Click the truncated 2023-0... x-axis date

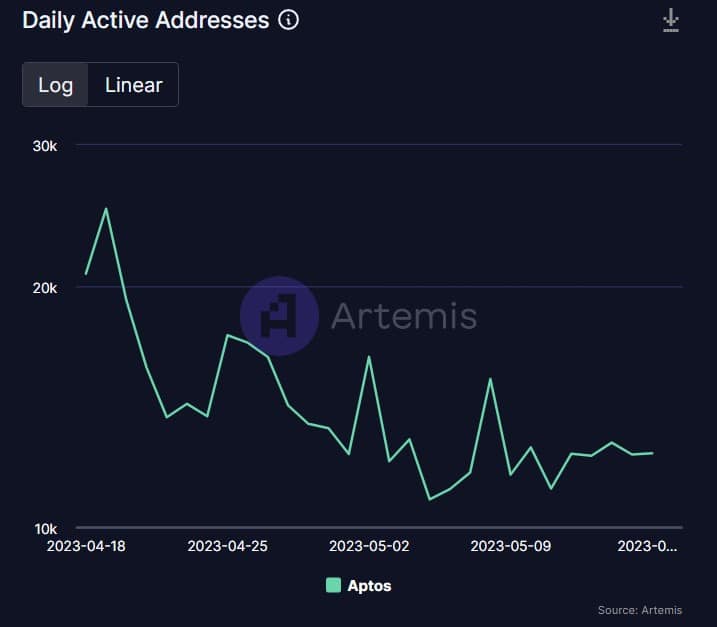point(647,546)
